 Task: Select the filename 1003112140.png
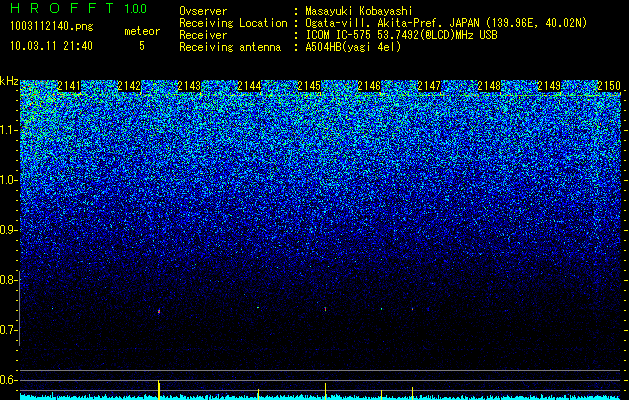click(52, 27)
